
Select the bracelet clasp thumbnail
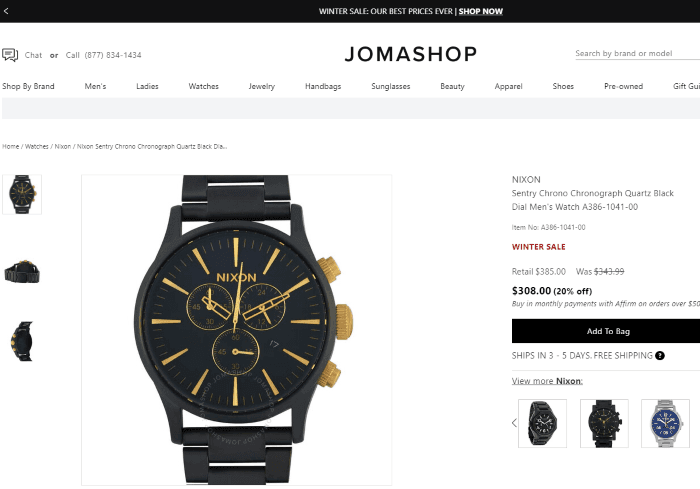tap(22, 272)
